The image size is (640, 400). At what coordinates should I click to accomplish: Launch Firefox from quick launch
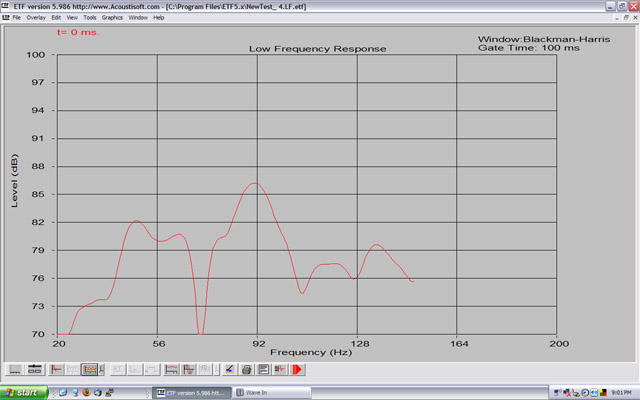pyautogui.click(x=86, y=392)
